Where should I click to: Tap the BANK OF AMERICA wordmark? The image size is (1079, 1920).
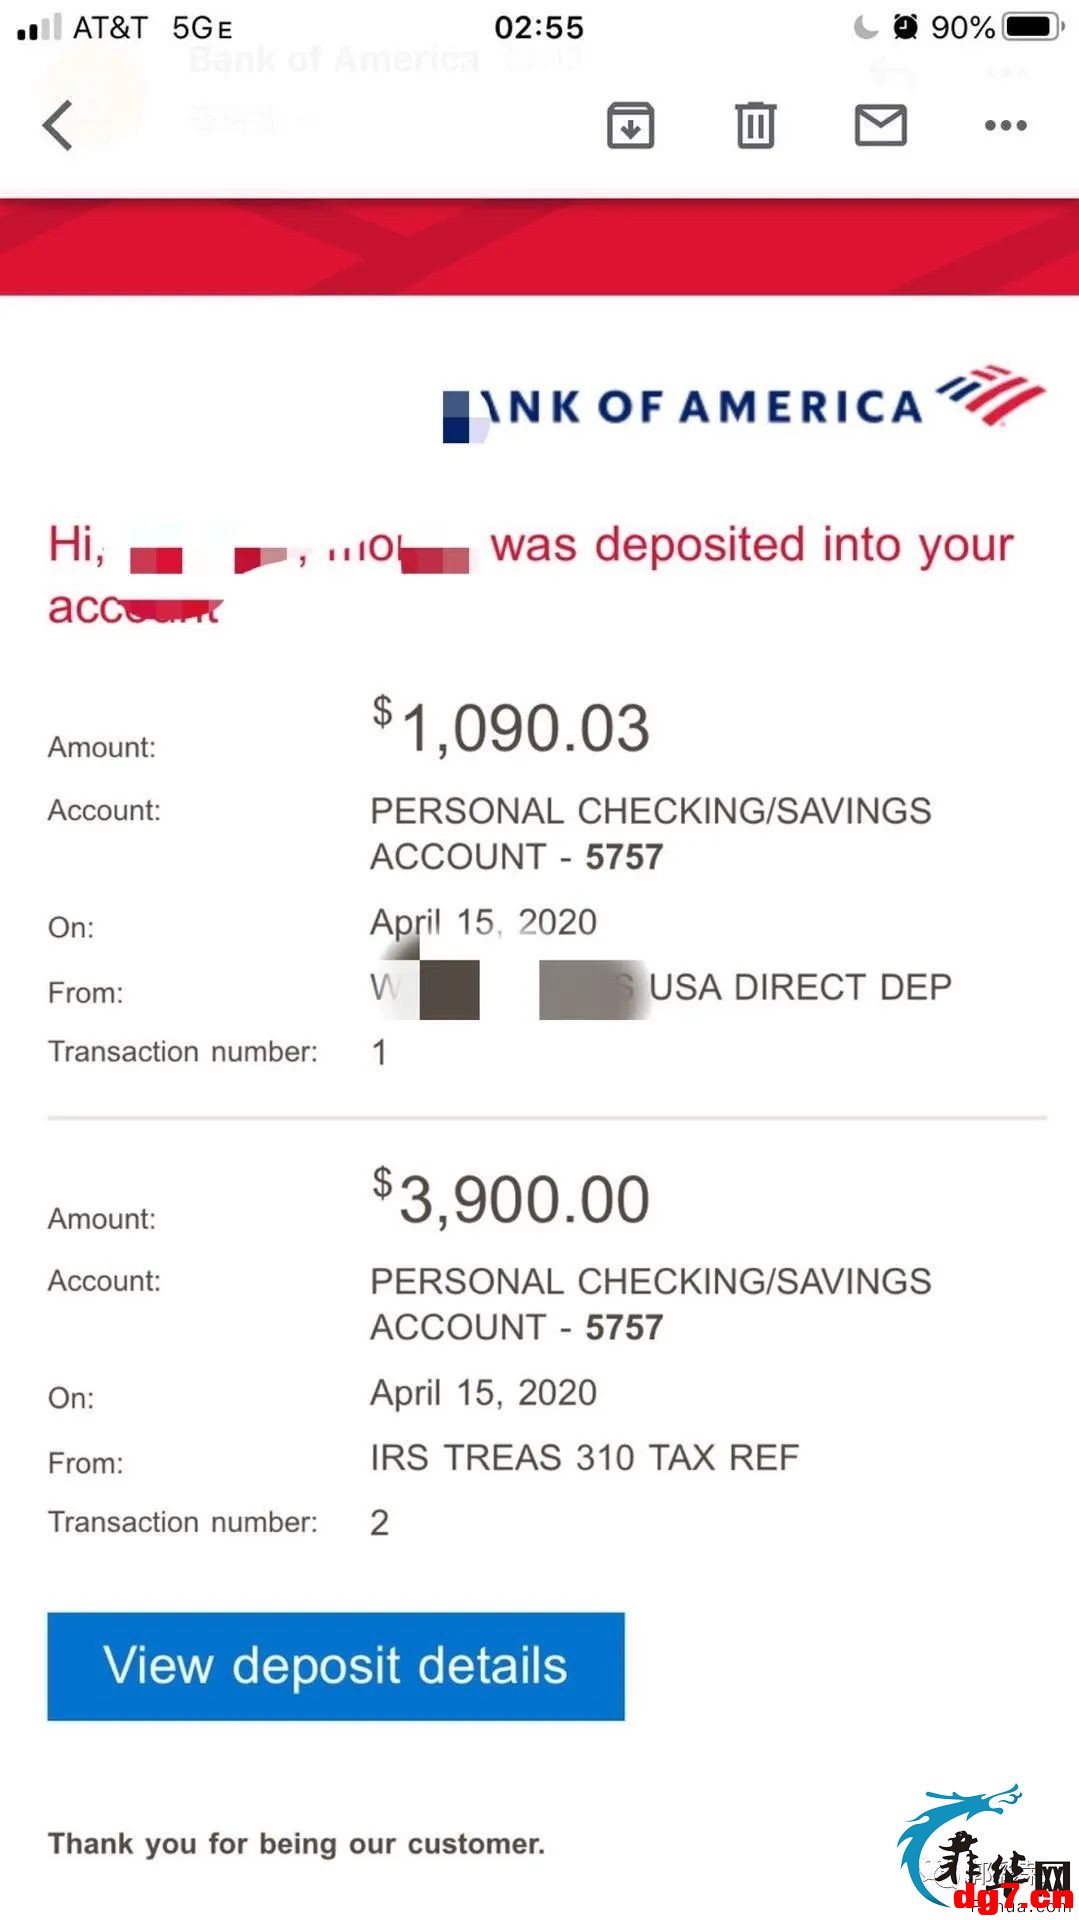682,407
